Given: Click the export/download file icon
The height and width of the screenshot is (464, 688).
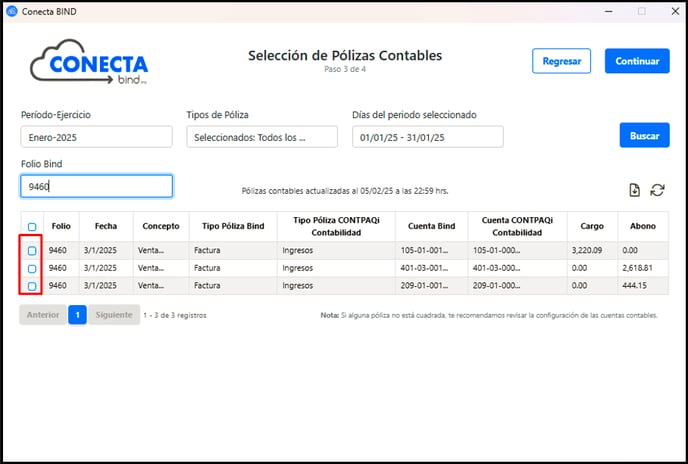Looking at the screenshot, I should tap(634, 190).
